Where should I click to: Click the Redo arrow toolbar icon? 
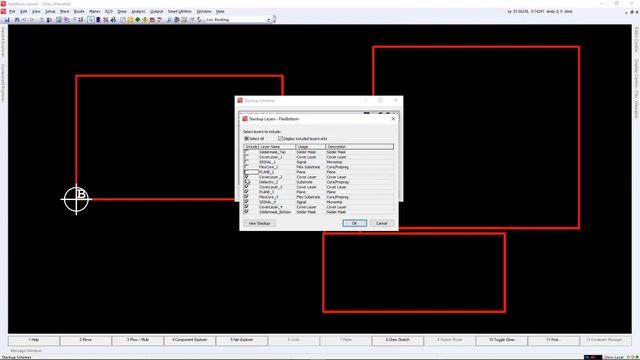tap(32, 20)
